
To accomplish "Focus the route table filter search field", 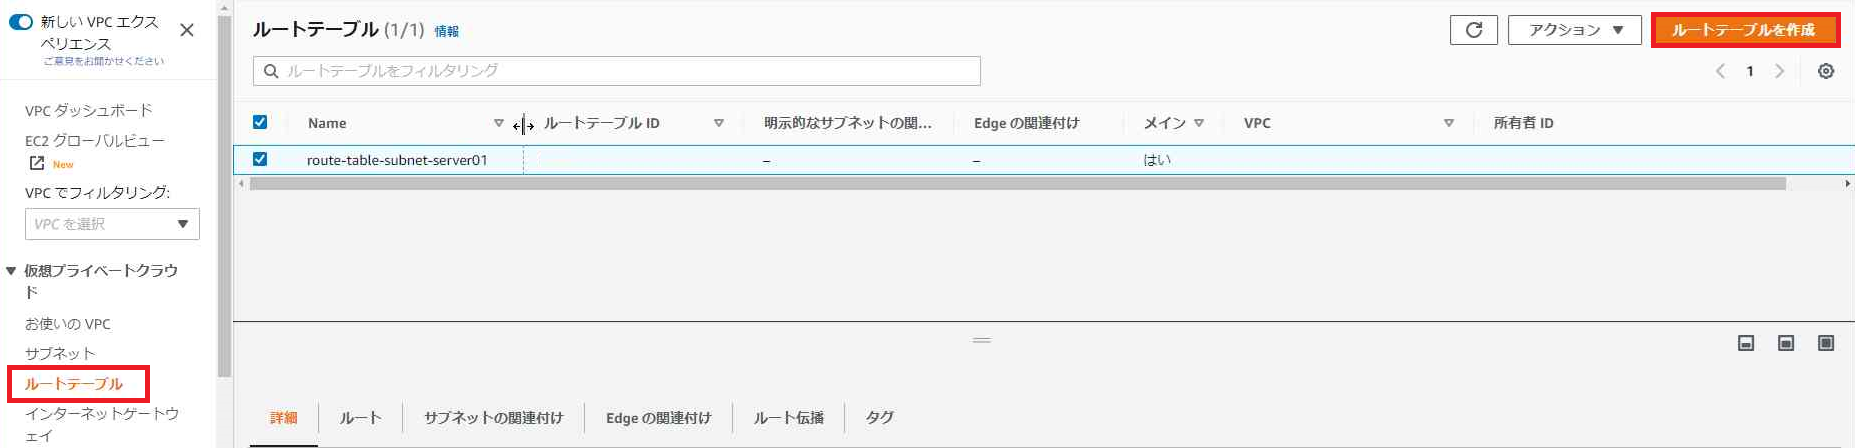I will [617, 71].
